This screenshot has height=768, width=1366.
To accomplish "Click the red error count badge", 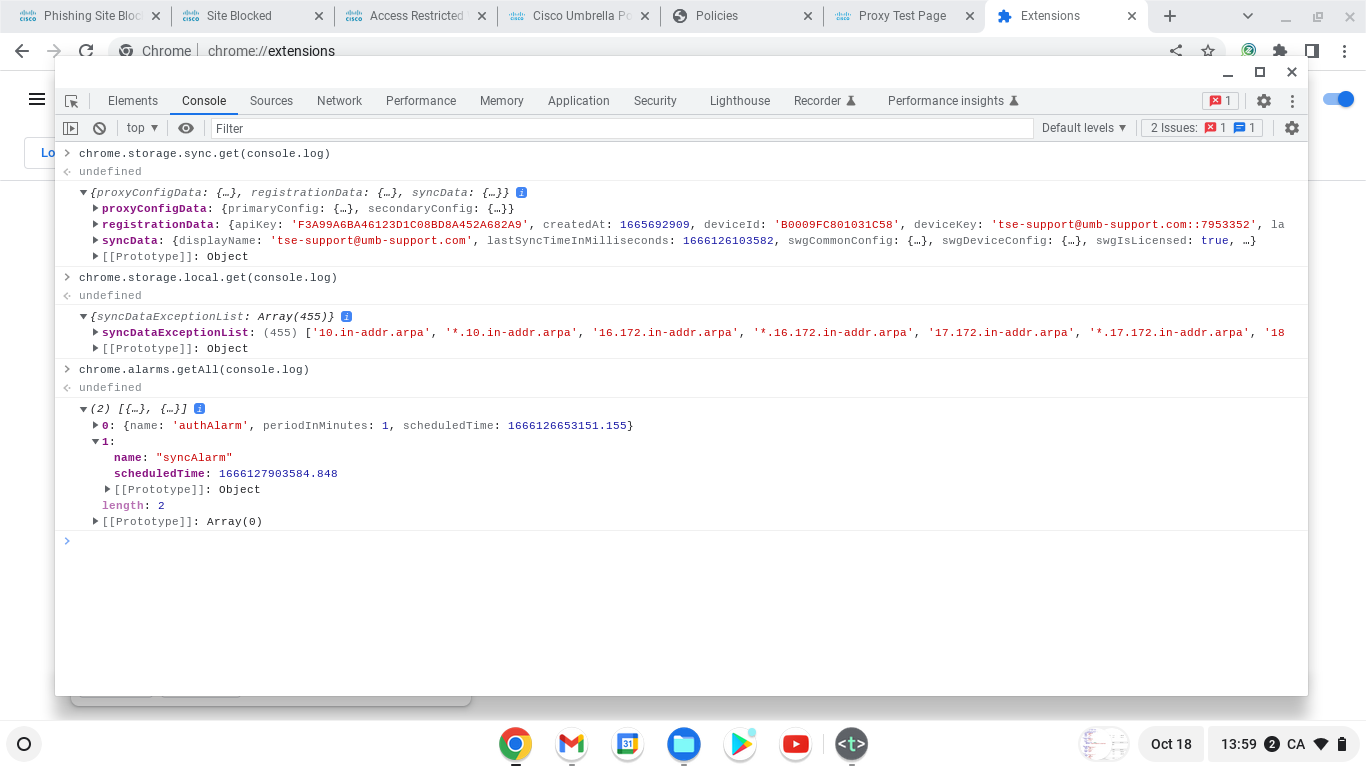I will (x=1220, y=101).
